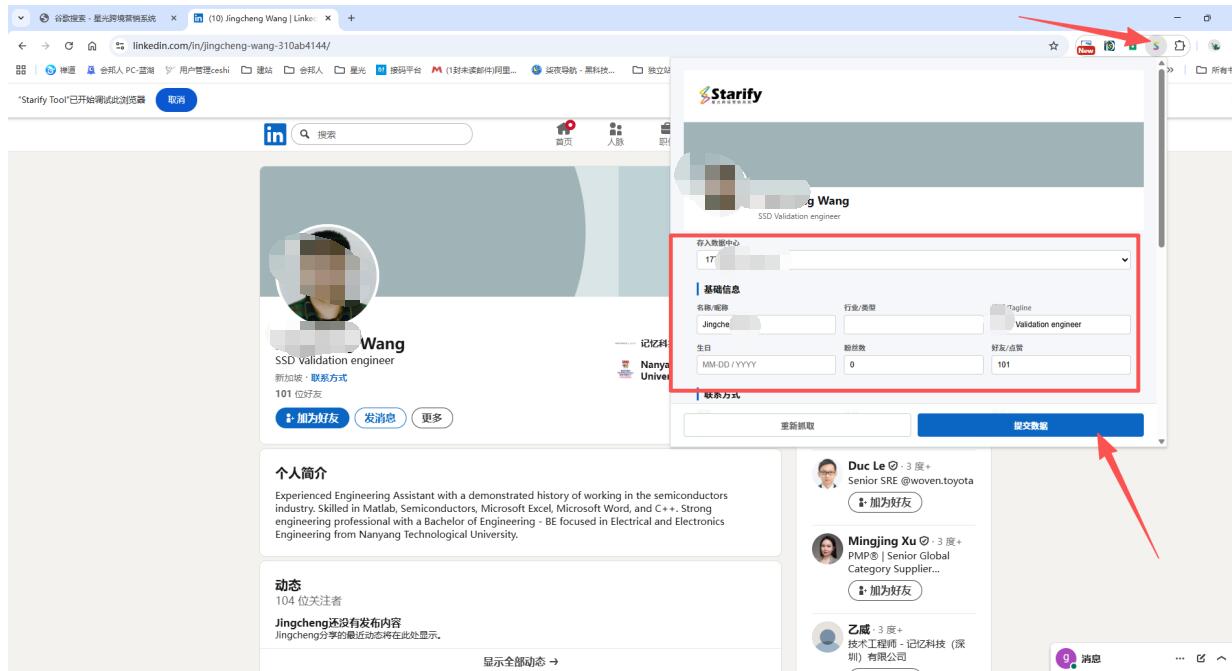Click the 重新抓取 button in Starify popup
The width and height of the screenshot is (1232, 671).
[795, 425]
